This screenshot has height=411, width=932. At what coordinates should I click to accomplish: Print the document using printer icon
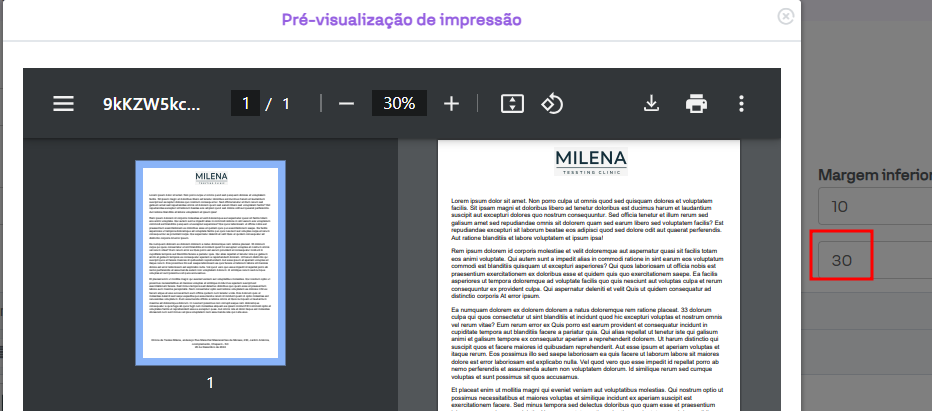(x=696, y=104)
